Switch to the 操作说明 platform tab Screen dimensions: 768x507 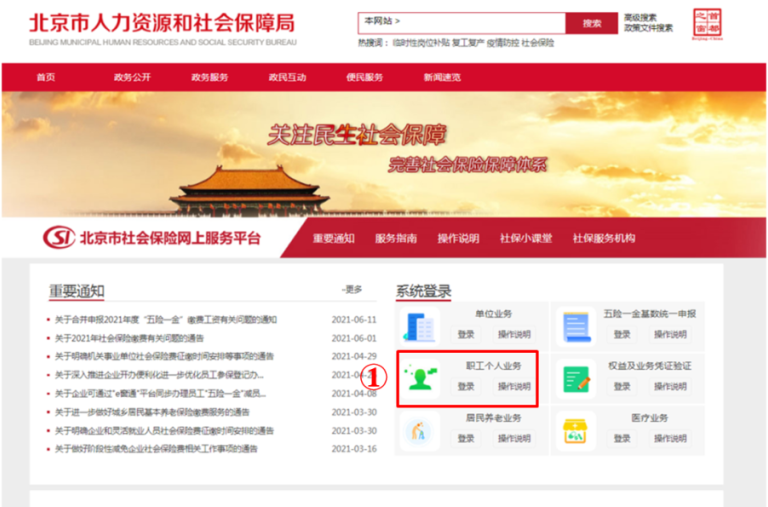click(x=458, y=239)
